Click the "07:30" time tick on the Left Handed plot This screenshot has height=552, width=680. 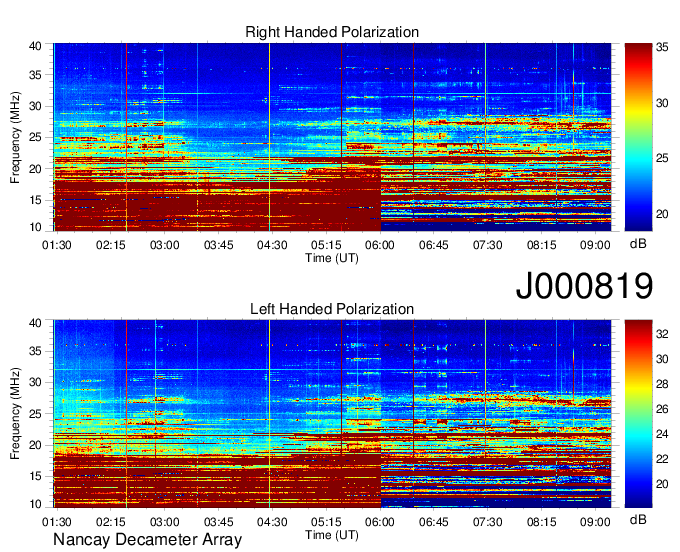[487, 522]
